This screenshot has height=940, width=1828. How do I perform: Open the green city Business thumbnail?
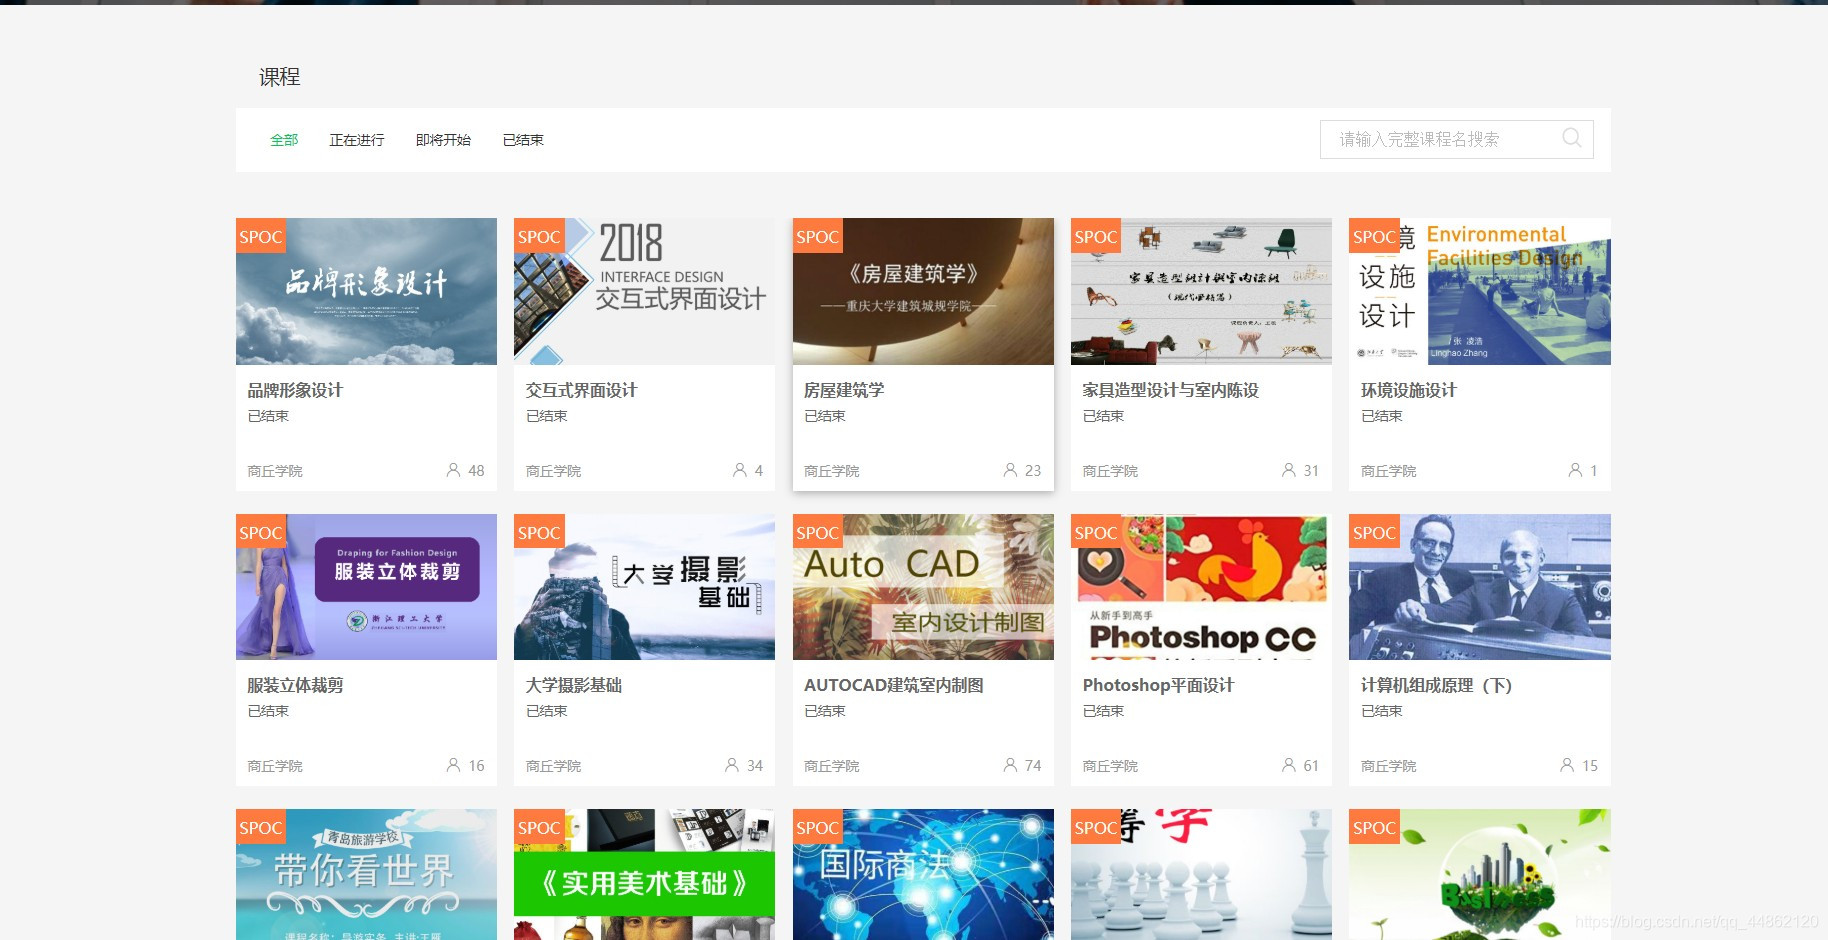pos(1480,874)
